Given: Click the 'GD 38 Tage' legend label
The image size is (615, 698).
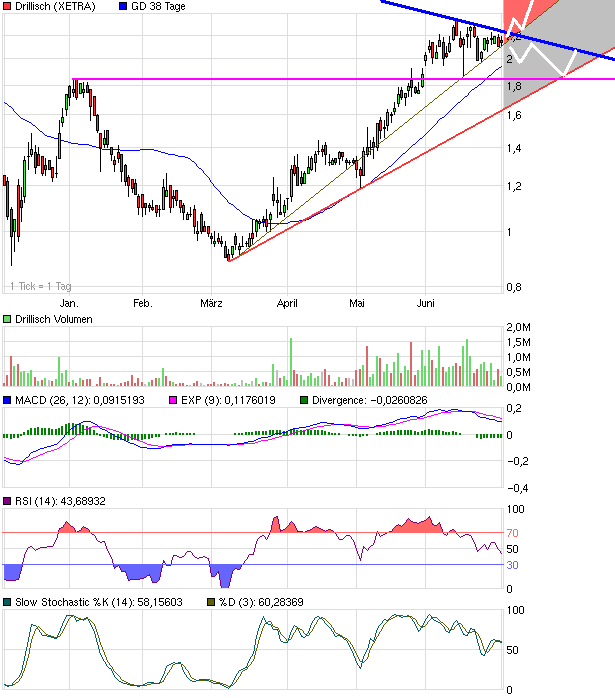Looking at the screenshot, I should 158,6.
